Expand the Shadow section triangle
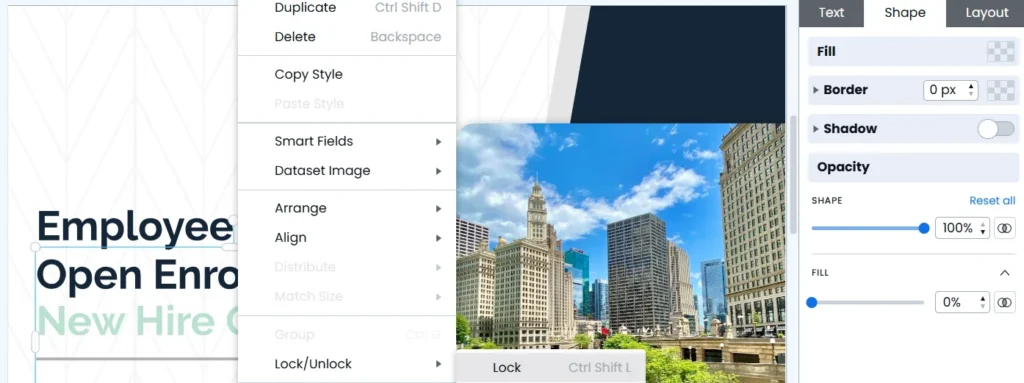1024x383 pixels. 816,129
